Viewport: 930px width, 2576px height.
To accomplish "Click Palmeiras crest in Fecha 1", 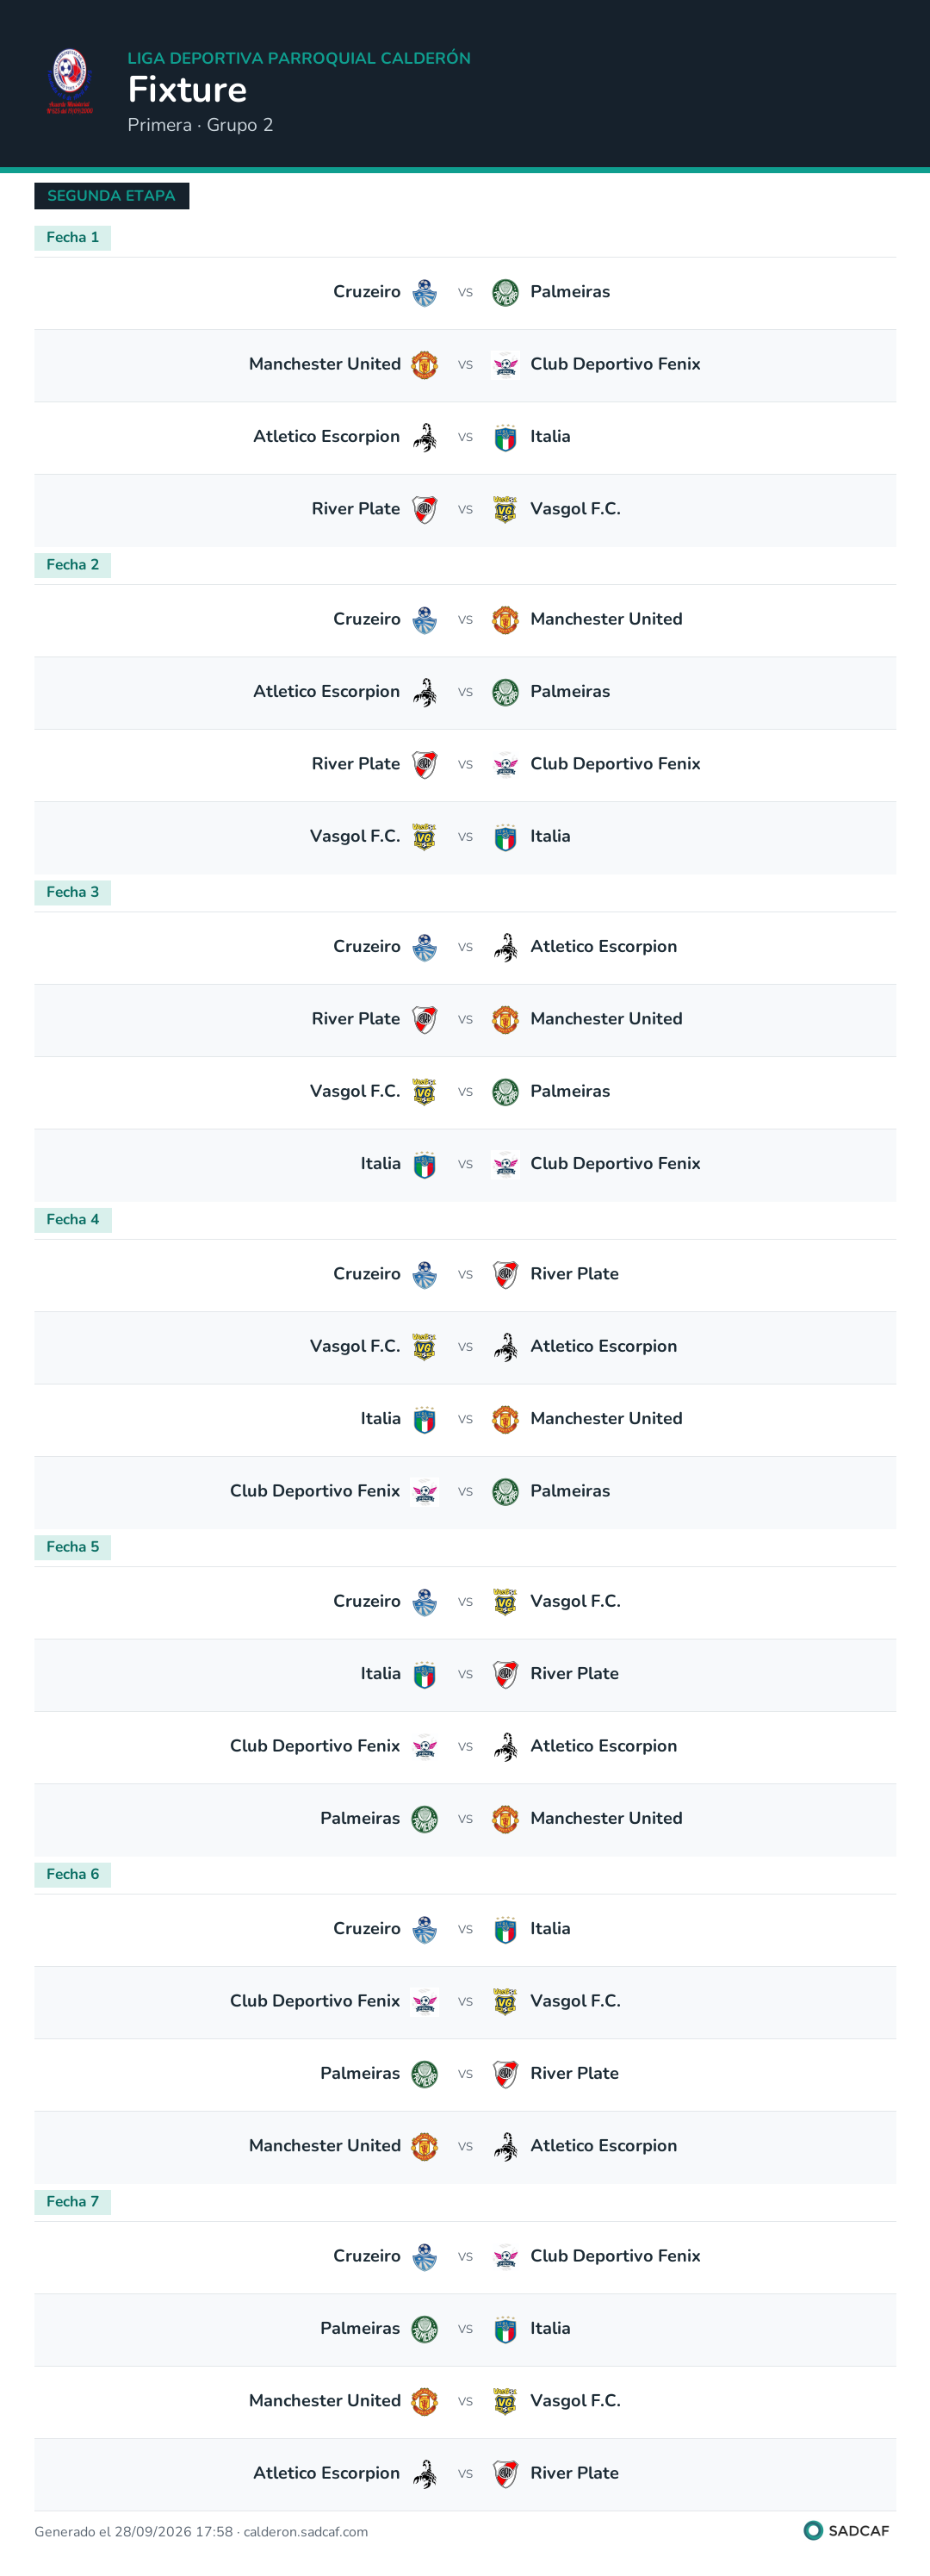I will (x=505, y=293).
